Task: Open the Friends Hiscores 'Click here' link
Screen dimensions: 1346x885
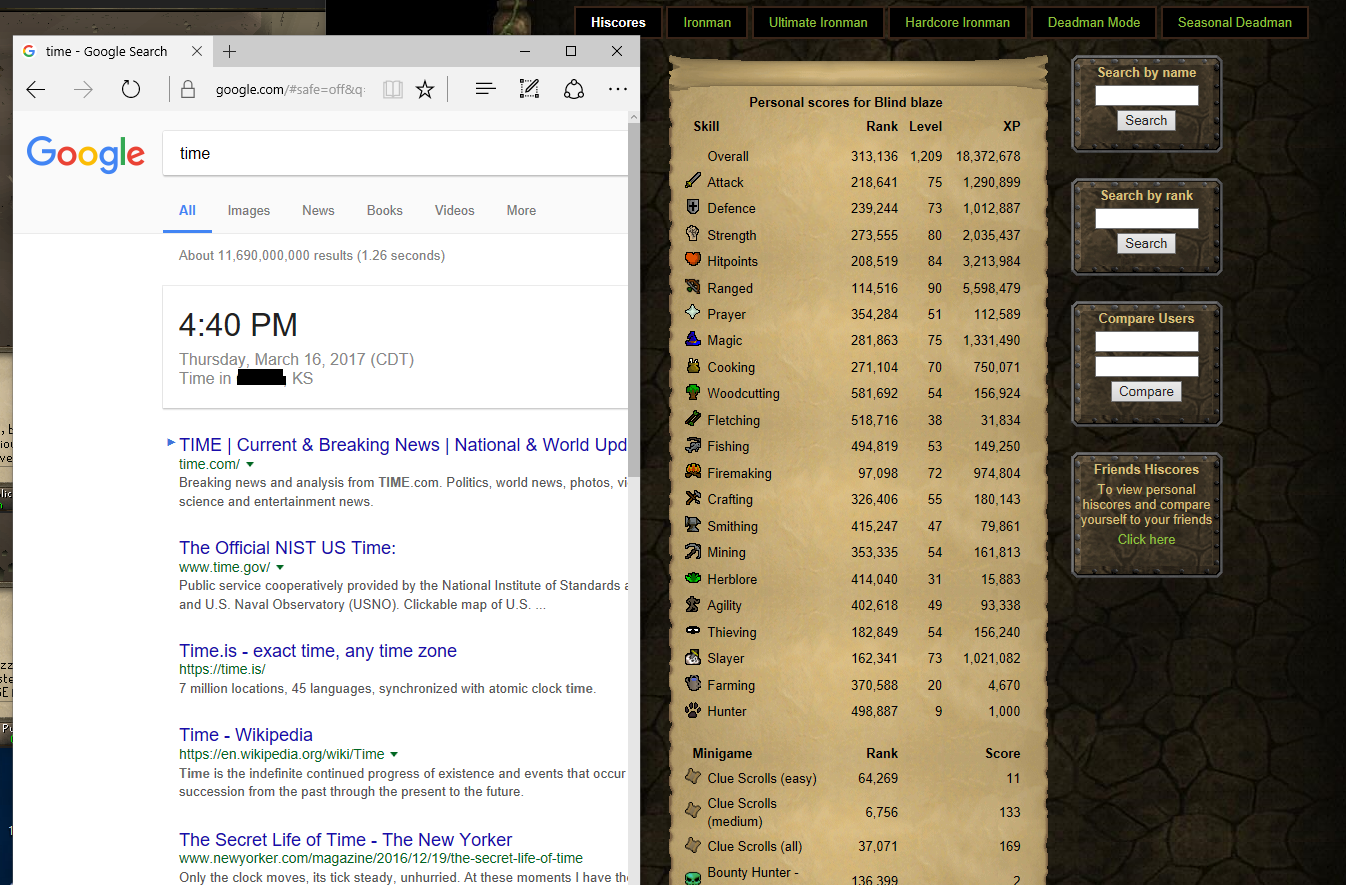Action: (x=1146, y=539)
